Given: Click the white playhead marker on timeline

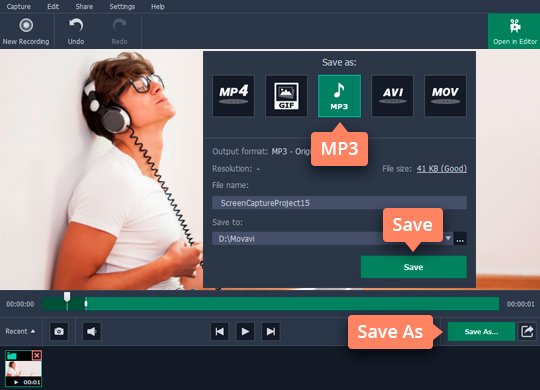Looking at the screenshot, I should (x=67, y=297).
